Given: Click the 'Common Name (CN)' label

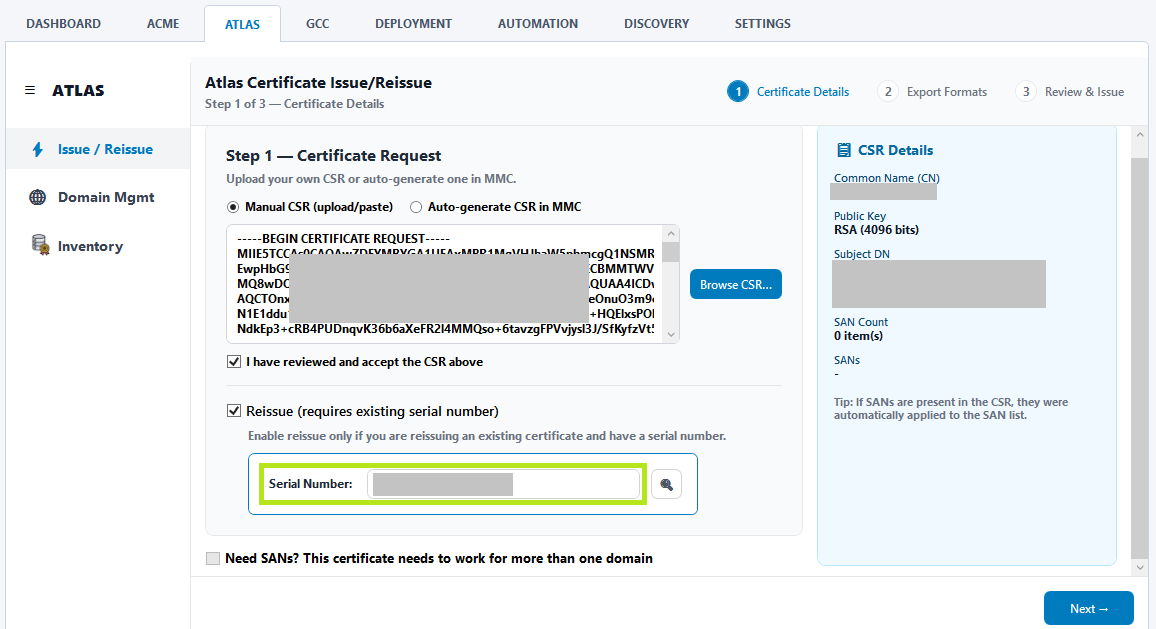Looking at the screenshot, I should pyautogui.click(x=887, y=178).
